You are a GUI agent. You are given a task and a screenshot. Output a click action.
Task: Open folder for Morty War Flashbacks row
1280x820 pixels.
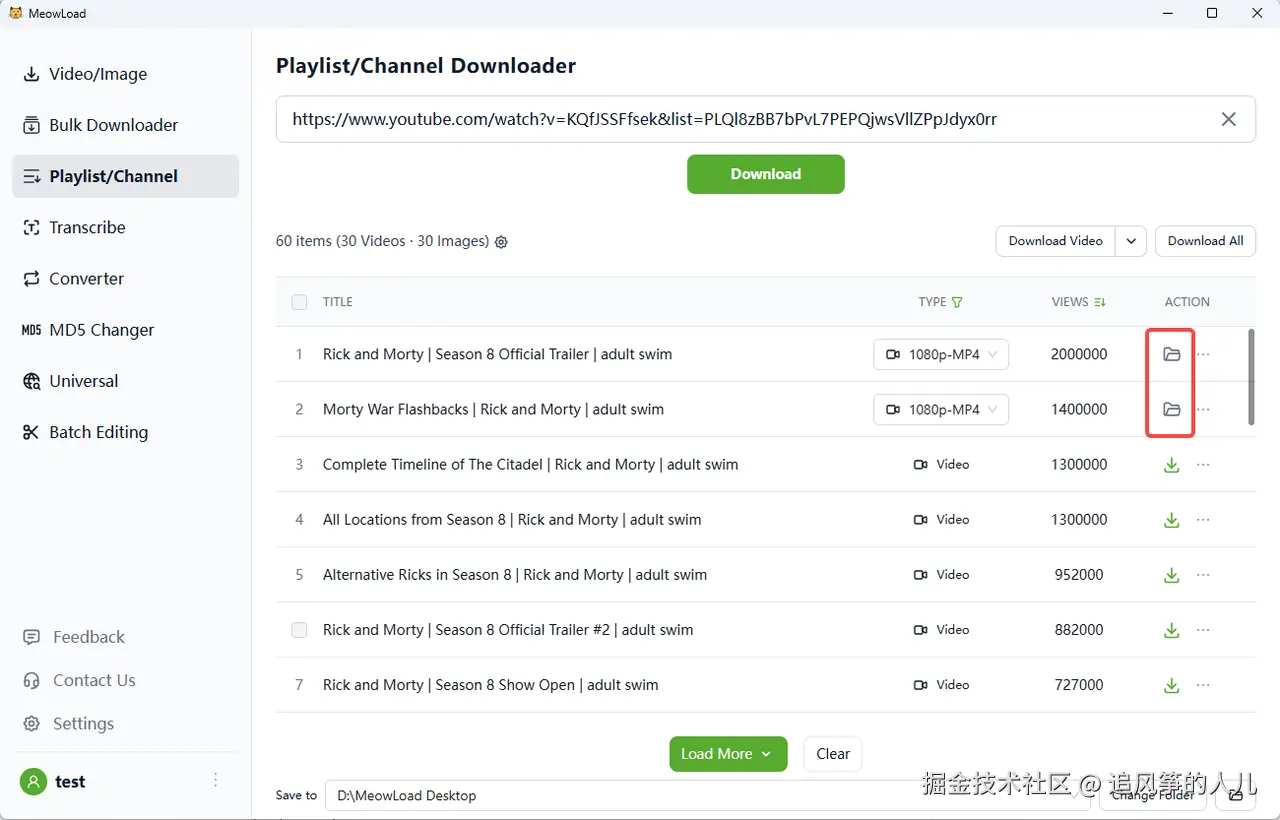(1172, 409)
